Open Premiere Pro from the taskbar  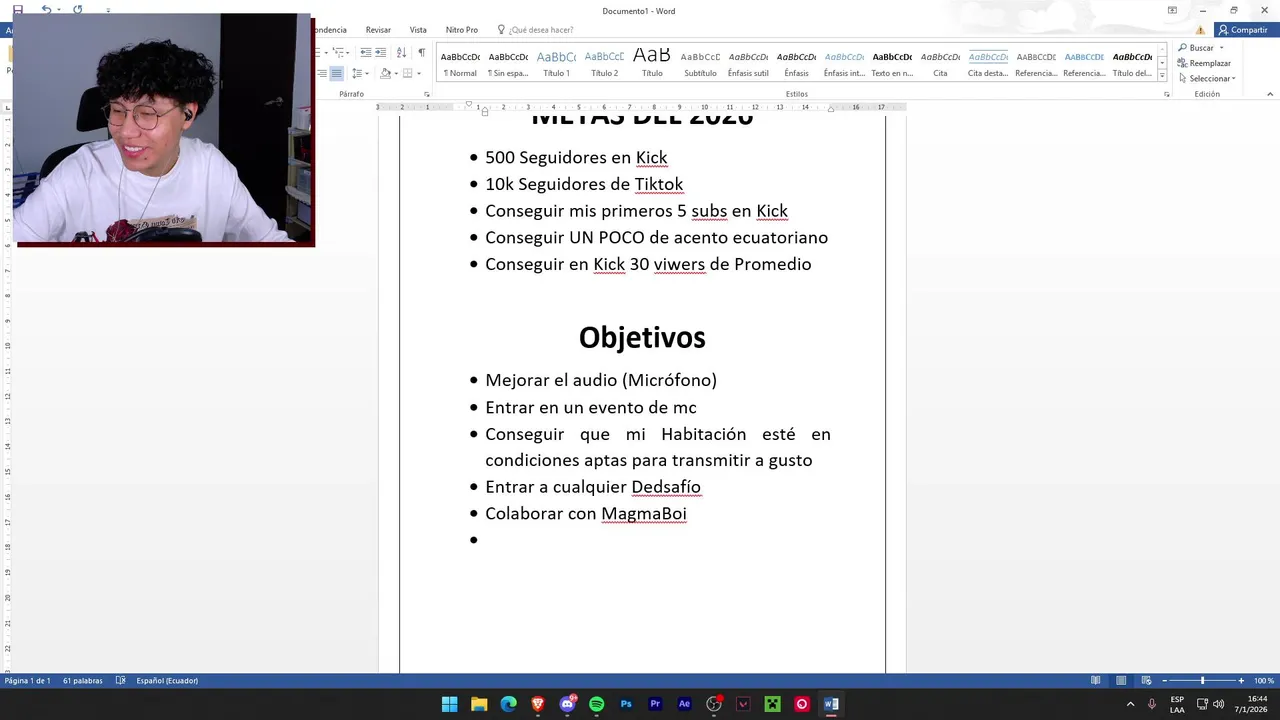click(655, 704)
